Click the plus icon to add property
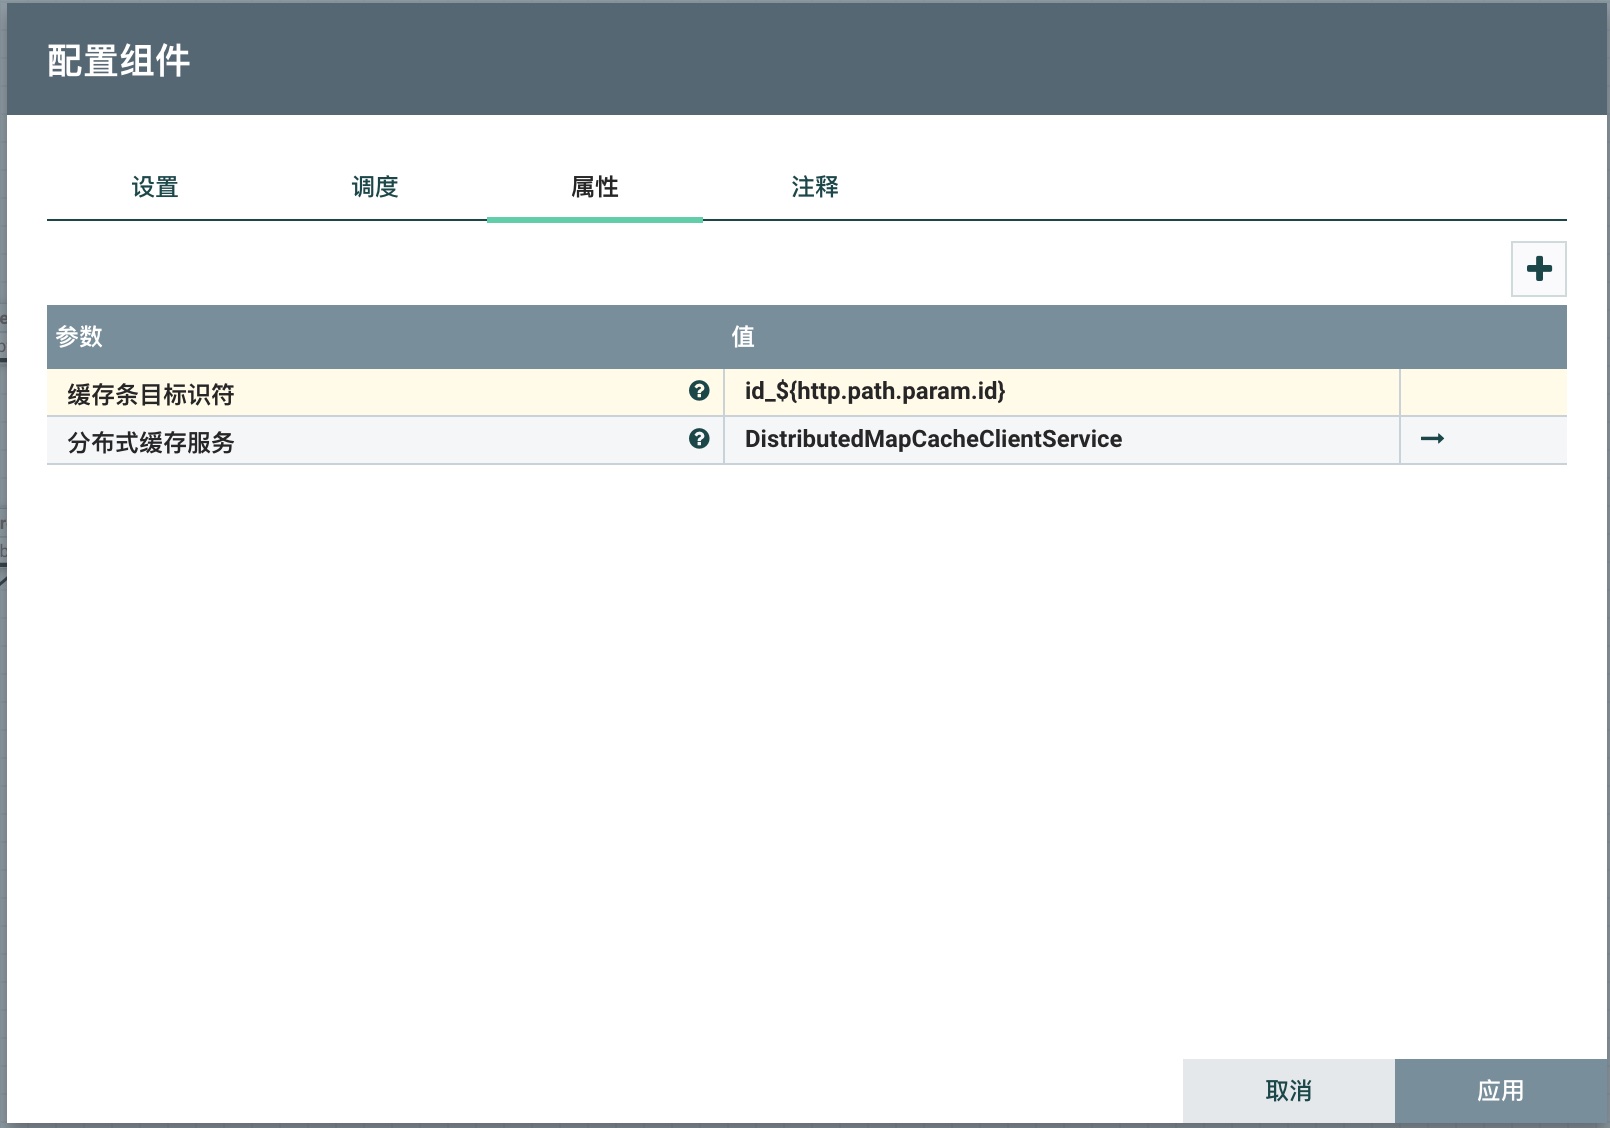The height and width of the screenshot is (1128, 1610). point(1538,269)
